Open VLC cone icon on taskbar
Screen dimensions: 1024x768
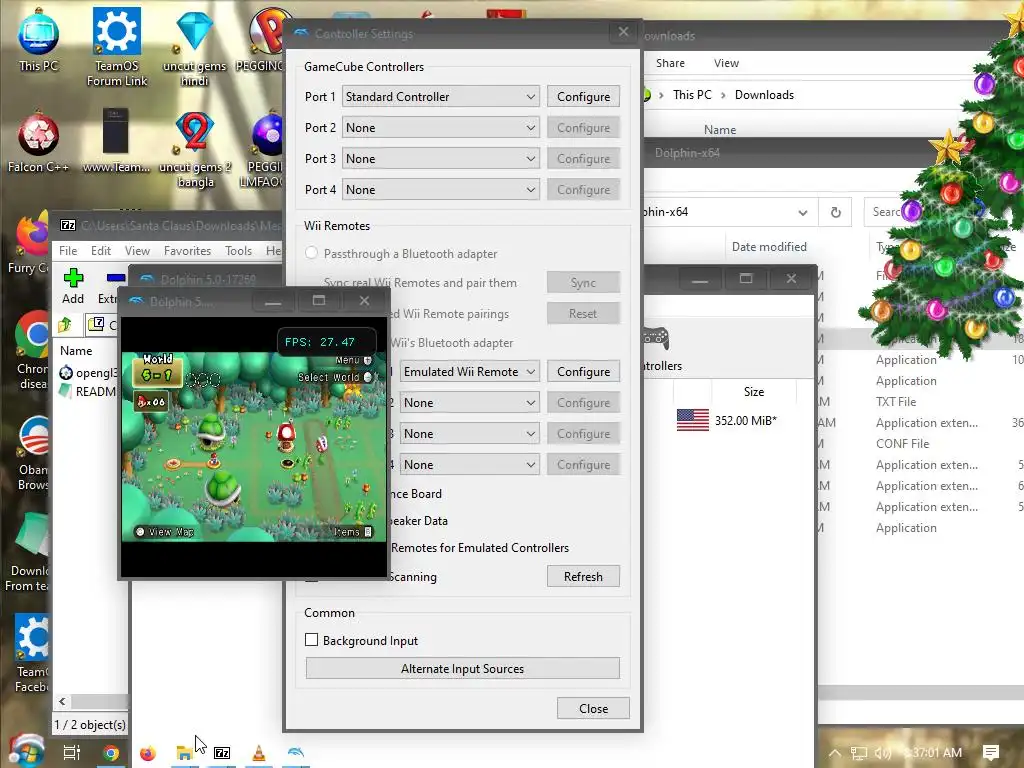pyautogui.click(x=259, y=753)
